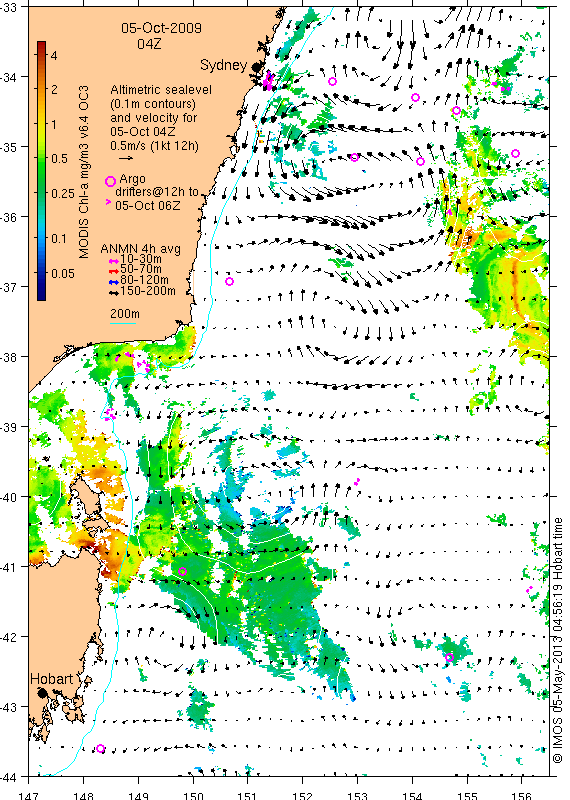
Task: Click the IMOS copyright timestamp text
Action: [557, 640]
